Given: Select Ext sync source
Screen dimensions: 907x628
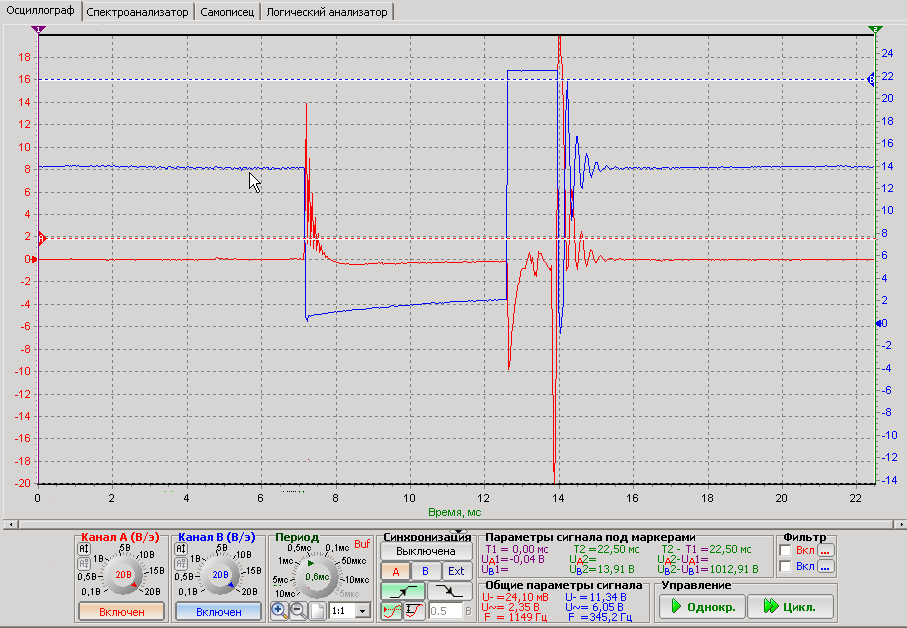Looking at the screenshot, I should tap(456, 571).
